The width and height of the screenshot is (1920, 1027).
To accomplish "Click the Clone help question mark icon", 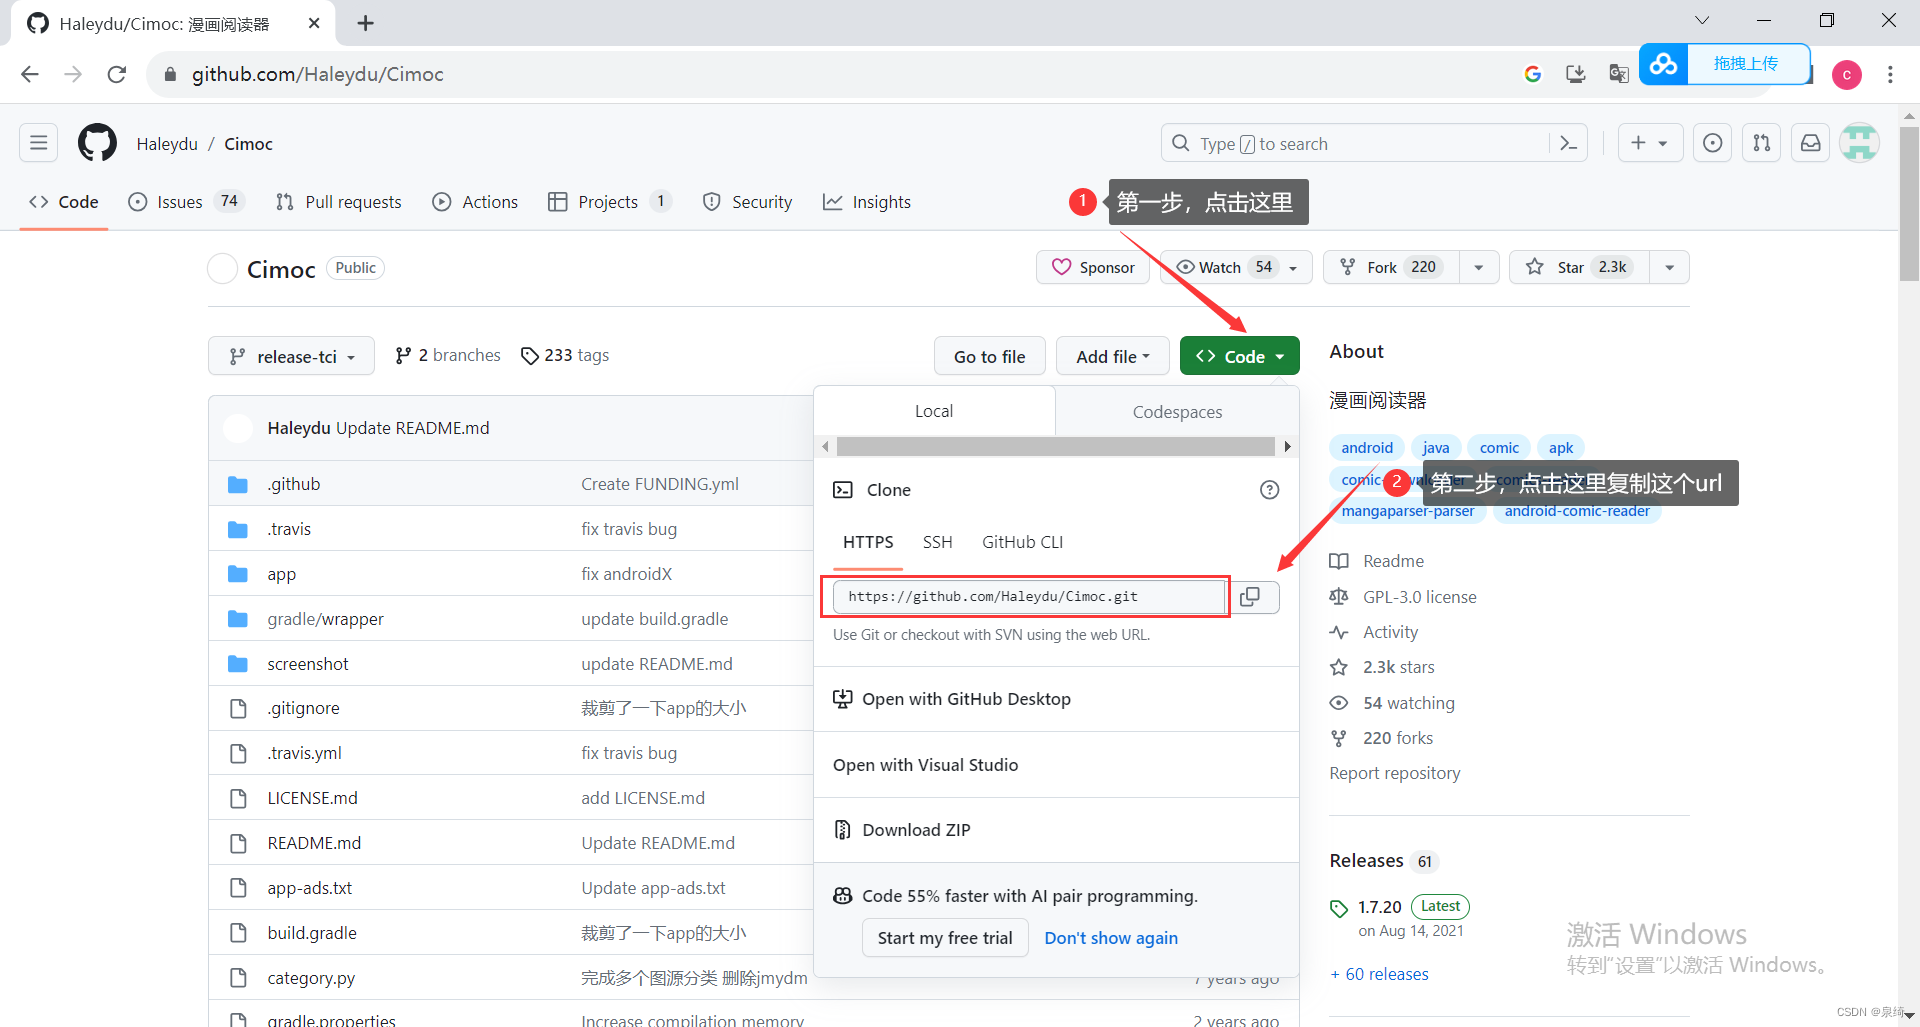I will tap(1269, 490).
